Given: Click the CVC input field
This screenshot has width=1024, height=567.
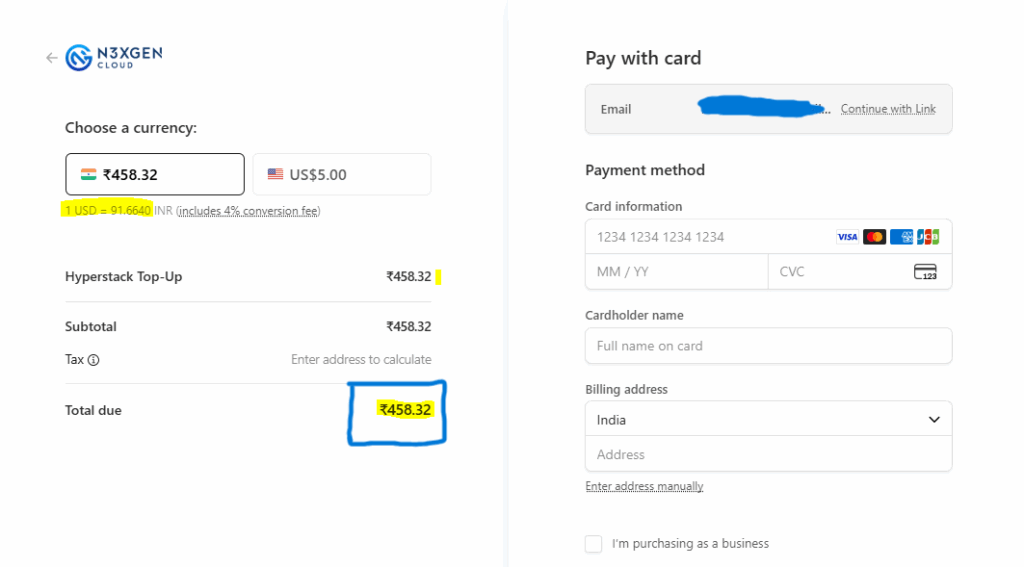Looking at the screenshot, I should [840, 272].
